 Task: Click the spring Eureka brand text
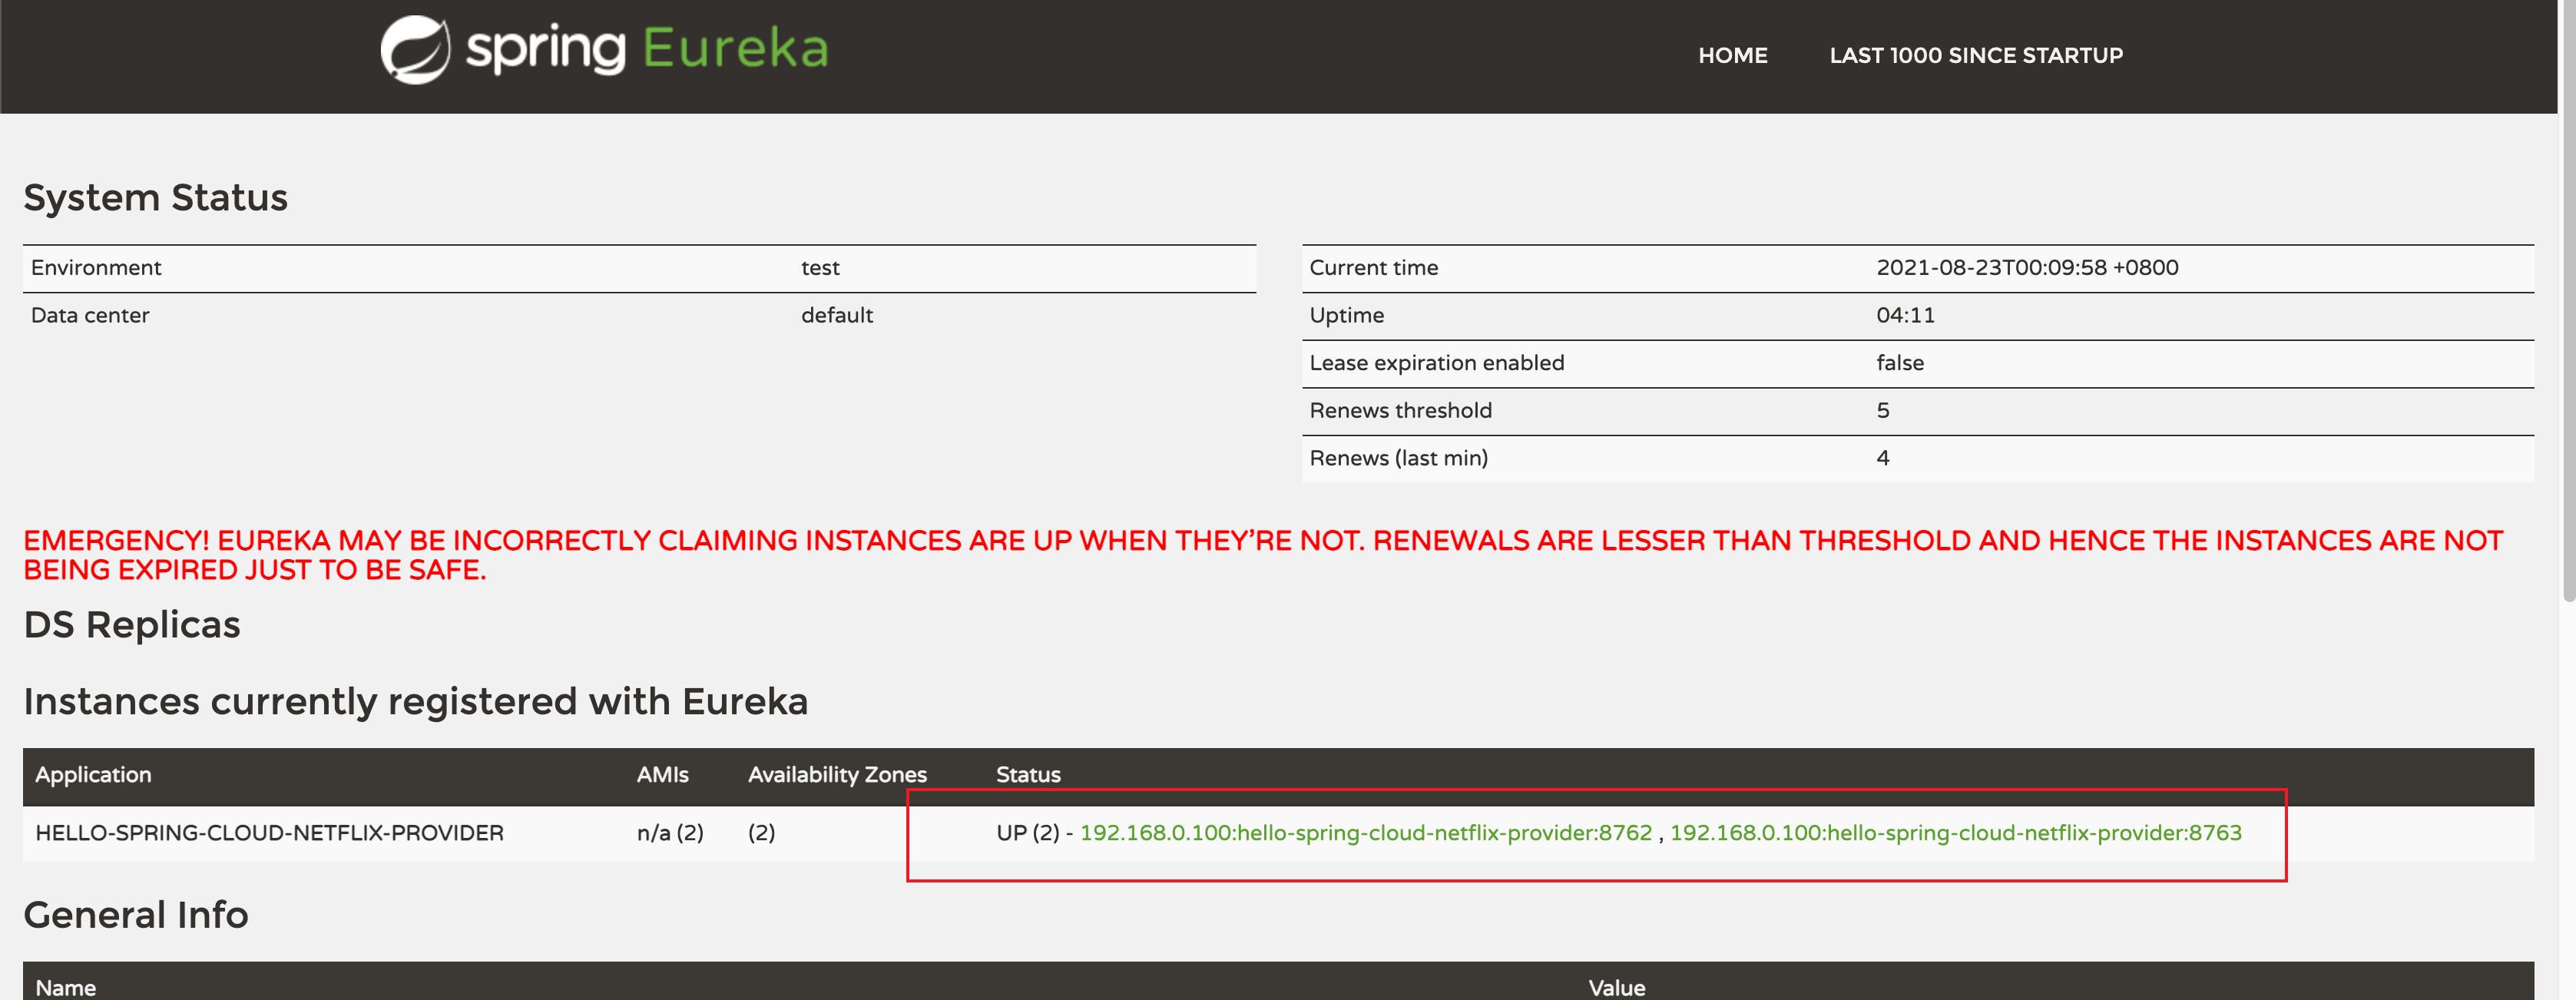click(647, 49)
